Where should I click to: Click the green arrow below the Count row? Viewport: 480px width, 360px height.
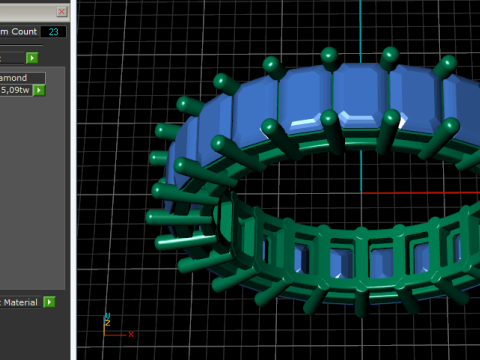(32, 58)
